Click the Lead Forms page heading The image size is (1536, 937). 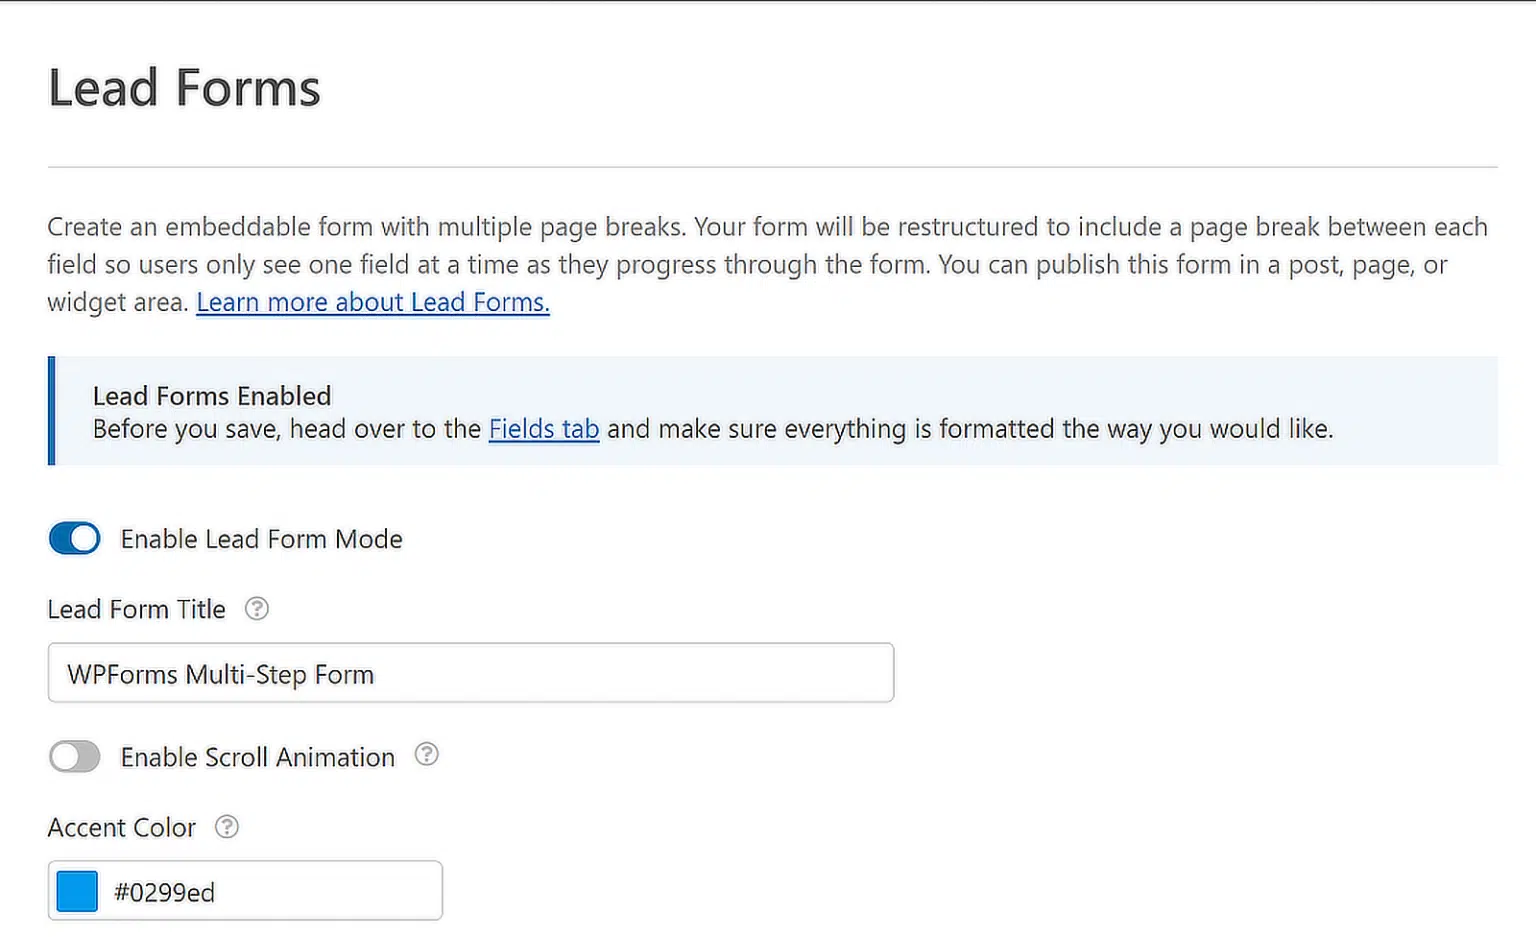183,88
